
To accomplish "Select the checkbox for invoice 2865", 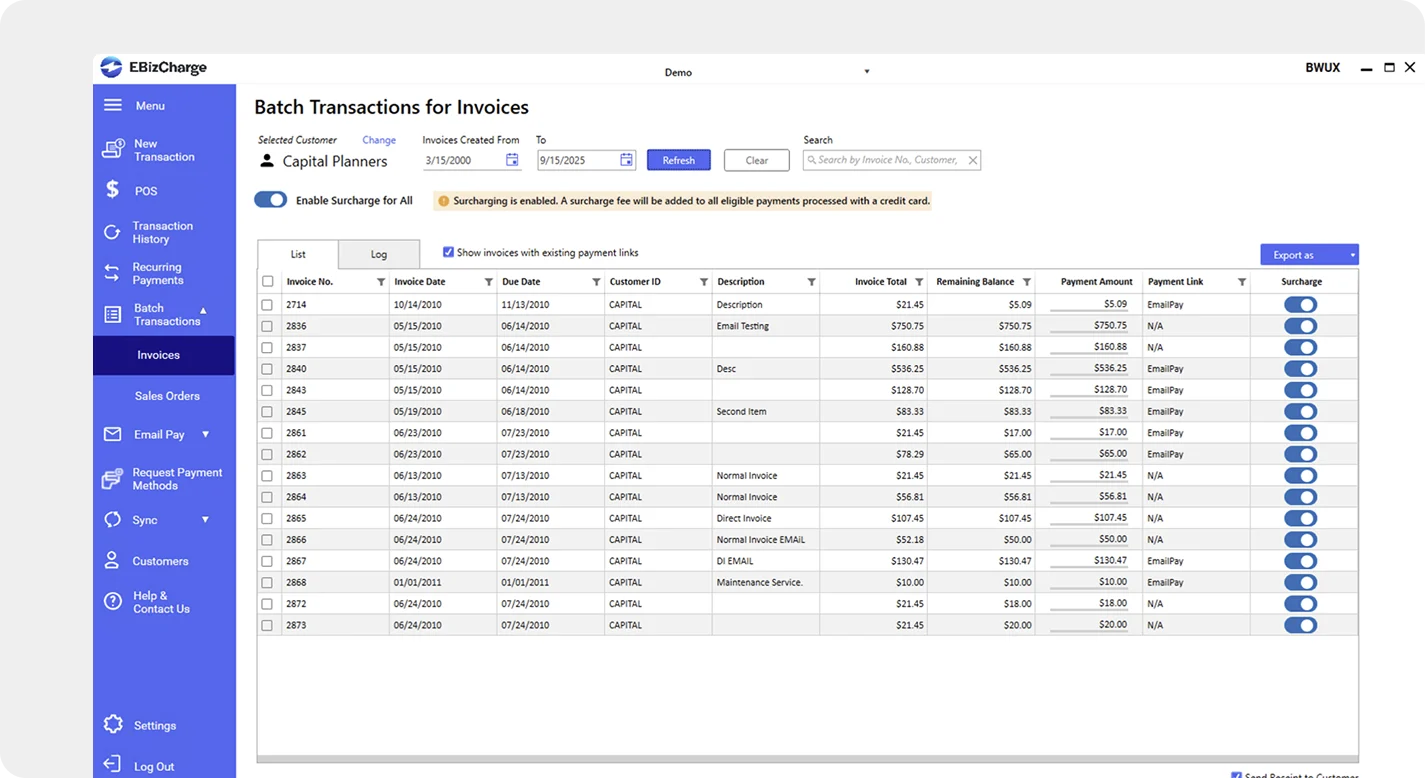I will [267, 519].
